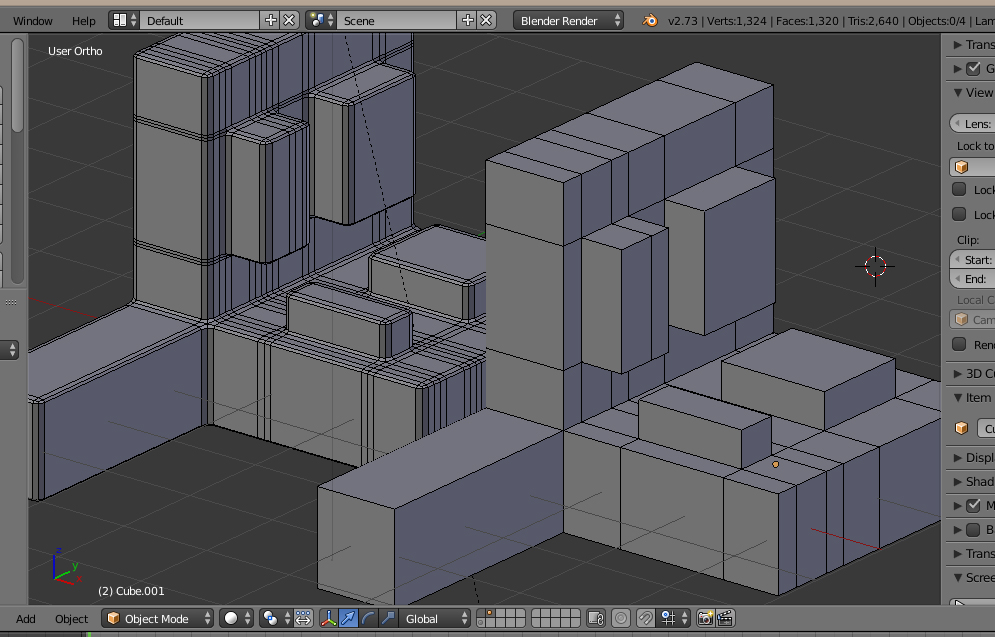Click the left tool shelf scrollbar
This screenshot has height=637, width=995.
click(x=17, y=84)
